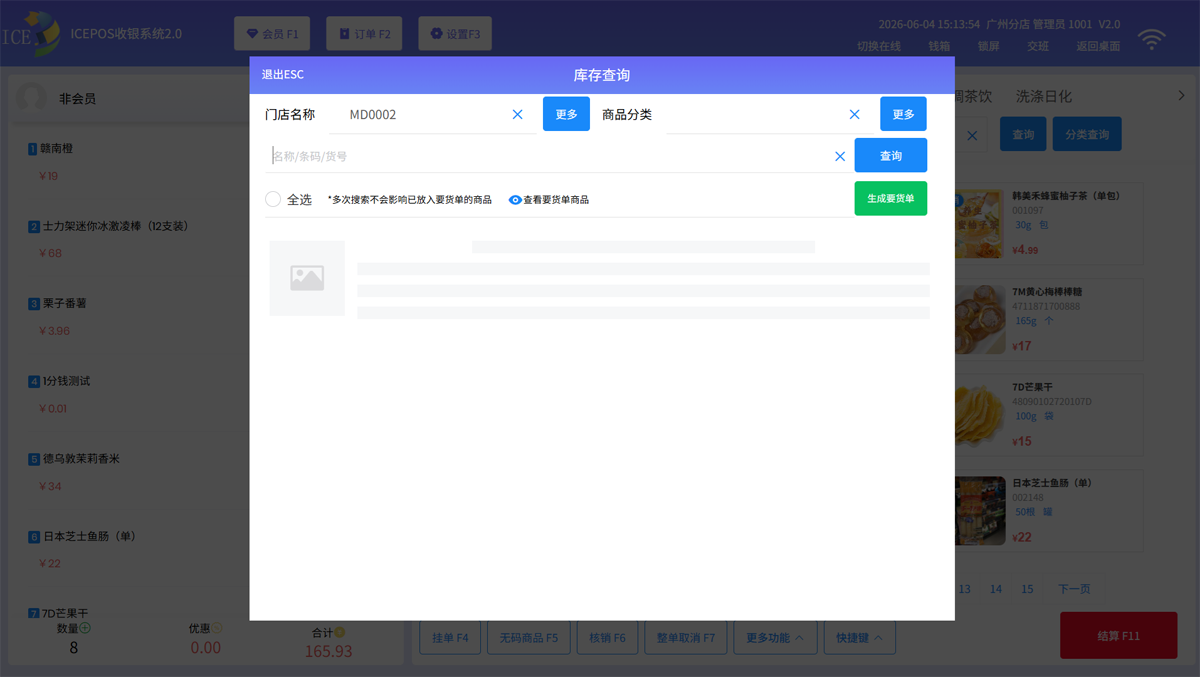Click background 查询 button beside 分类查询
Screen dimensions: 1200x677
tap(1023, 134)
